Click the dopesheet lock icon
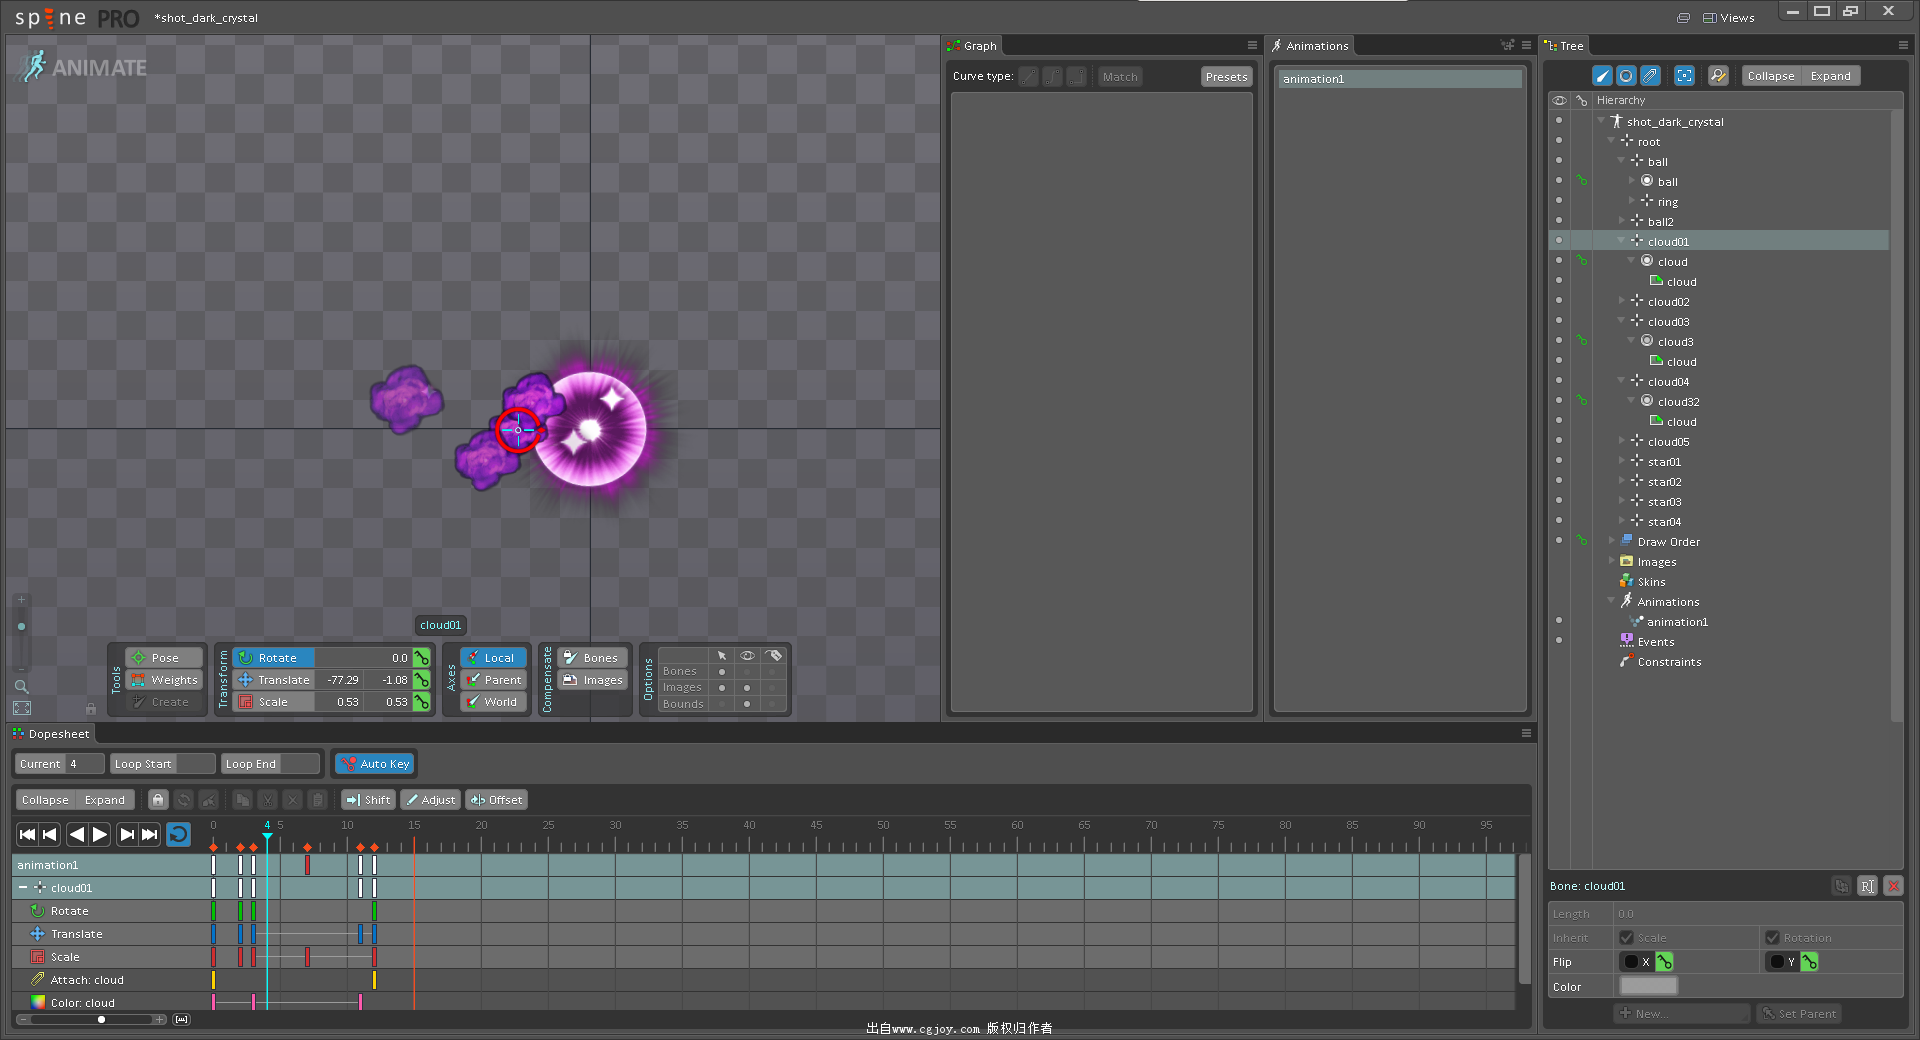This screenshot has height=1040, width=1920. pyautogui.click(x=158, y=800)
